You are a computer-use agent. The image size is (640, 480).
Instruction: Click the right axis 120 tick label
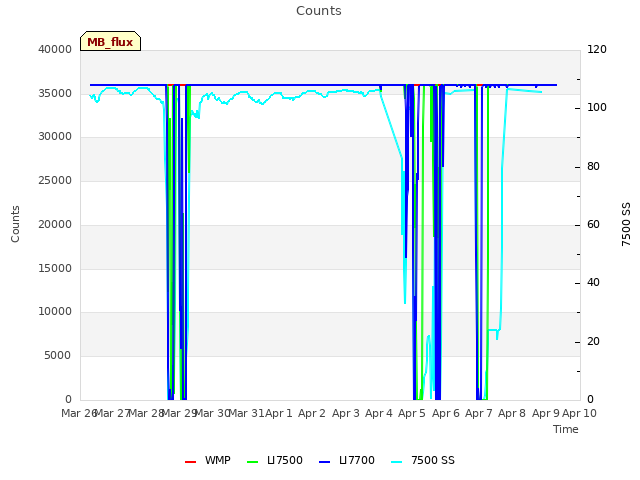click(x=597, y=49)
